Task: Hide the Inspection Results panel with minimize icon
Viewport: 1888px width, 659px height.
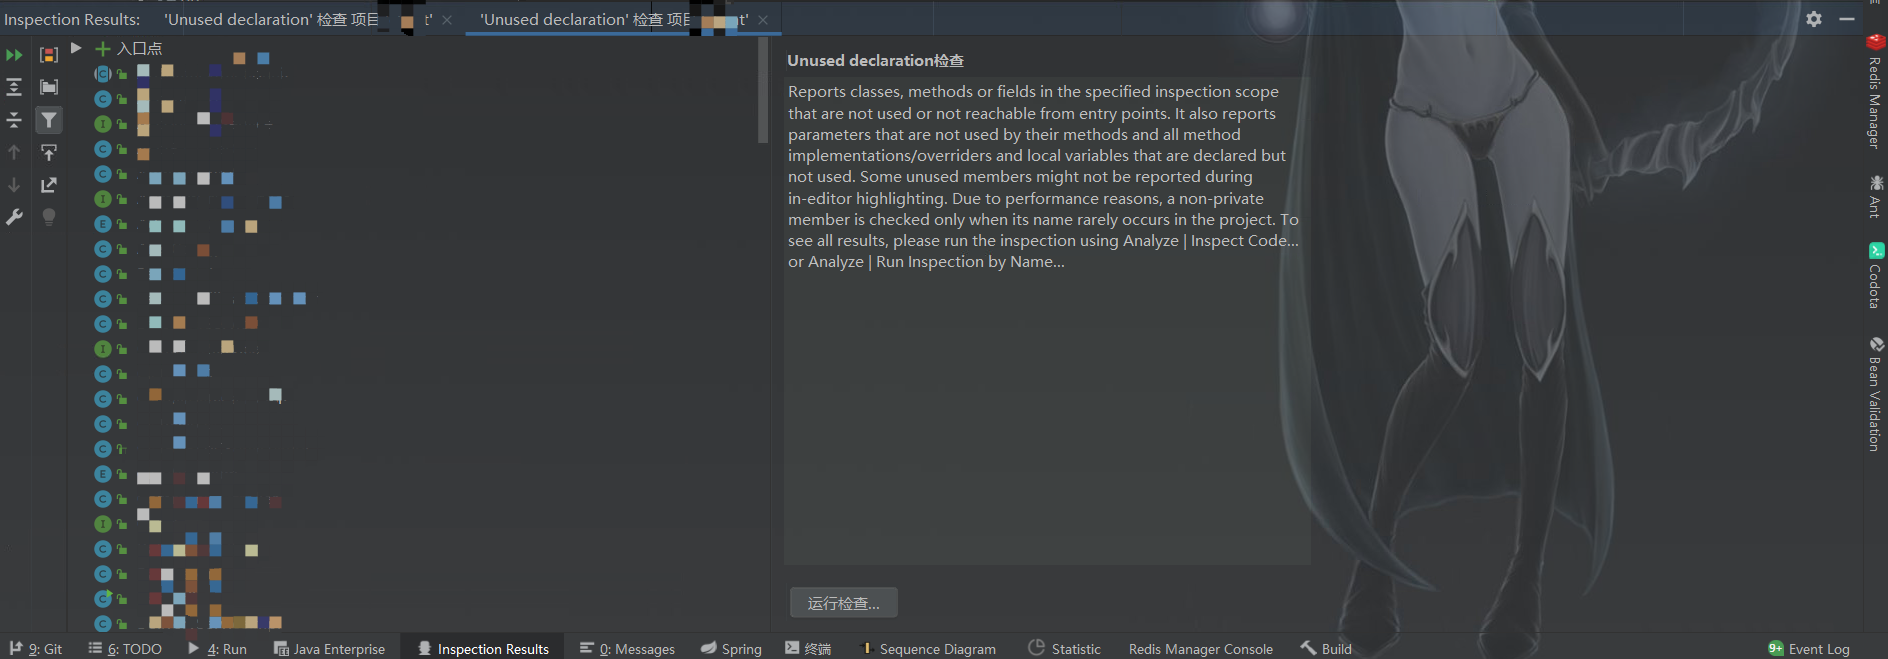Action: [x=1847, y=19]
